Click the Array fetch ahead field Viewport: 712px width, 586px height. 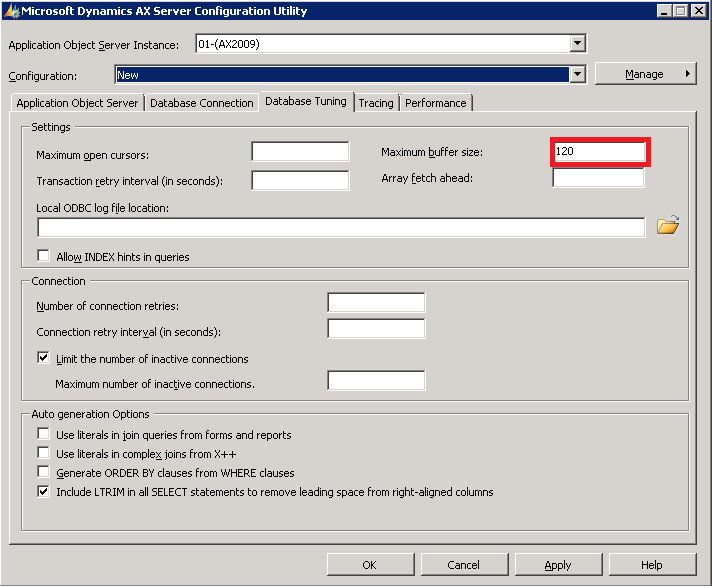[598, 177]
